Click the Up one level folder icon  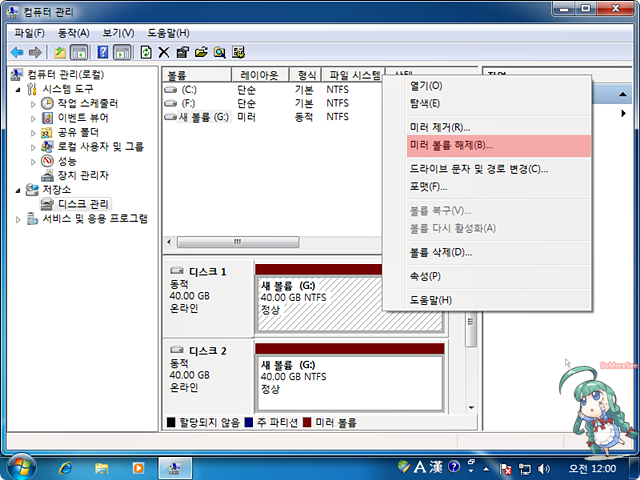(60, 52)
